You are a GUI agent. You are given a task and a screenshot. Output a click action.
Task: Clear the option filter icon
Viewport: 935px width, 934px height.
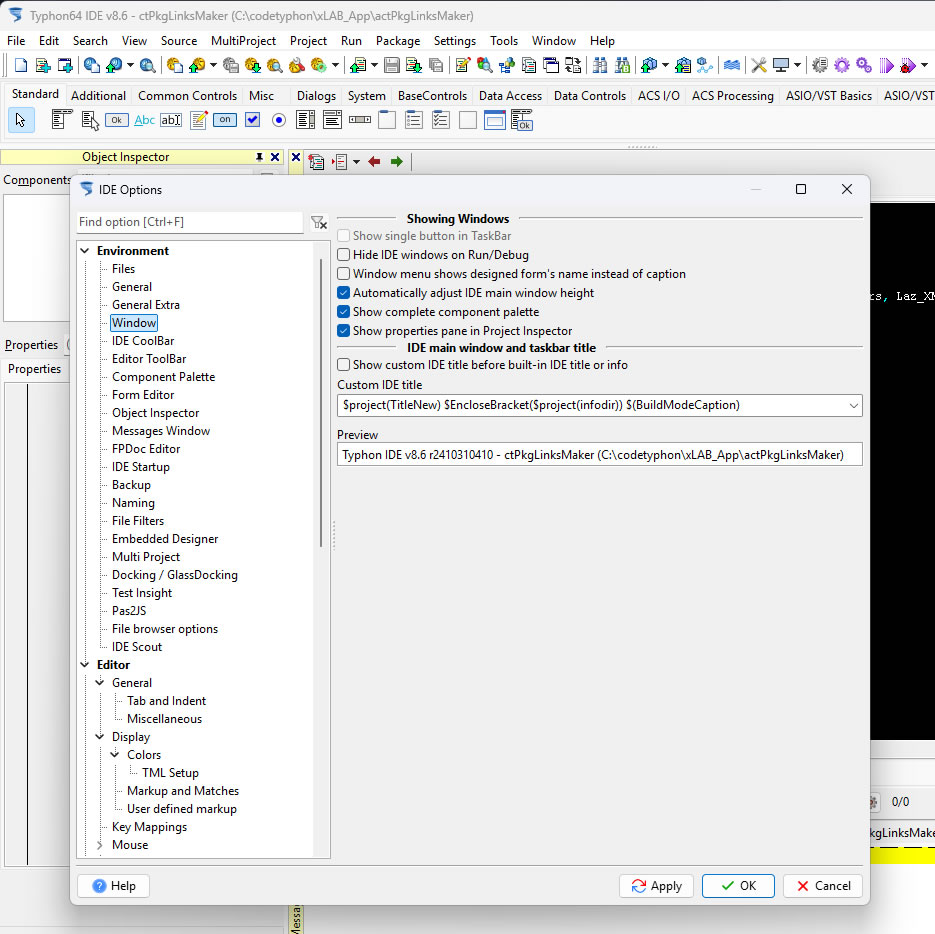319,222
